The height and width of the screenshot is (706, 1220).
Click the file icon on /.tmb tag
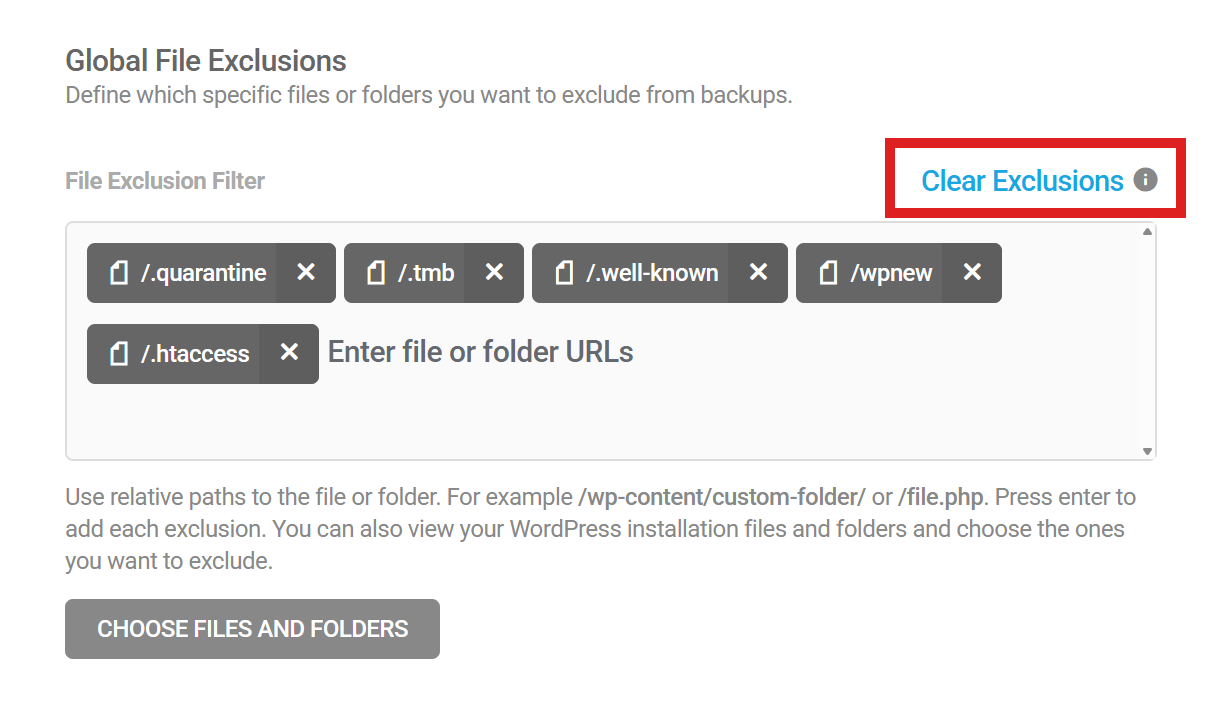click(x=377, y=272)
